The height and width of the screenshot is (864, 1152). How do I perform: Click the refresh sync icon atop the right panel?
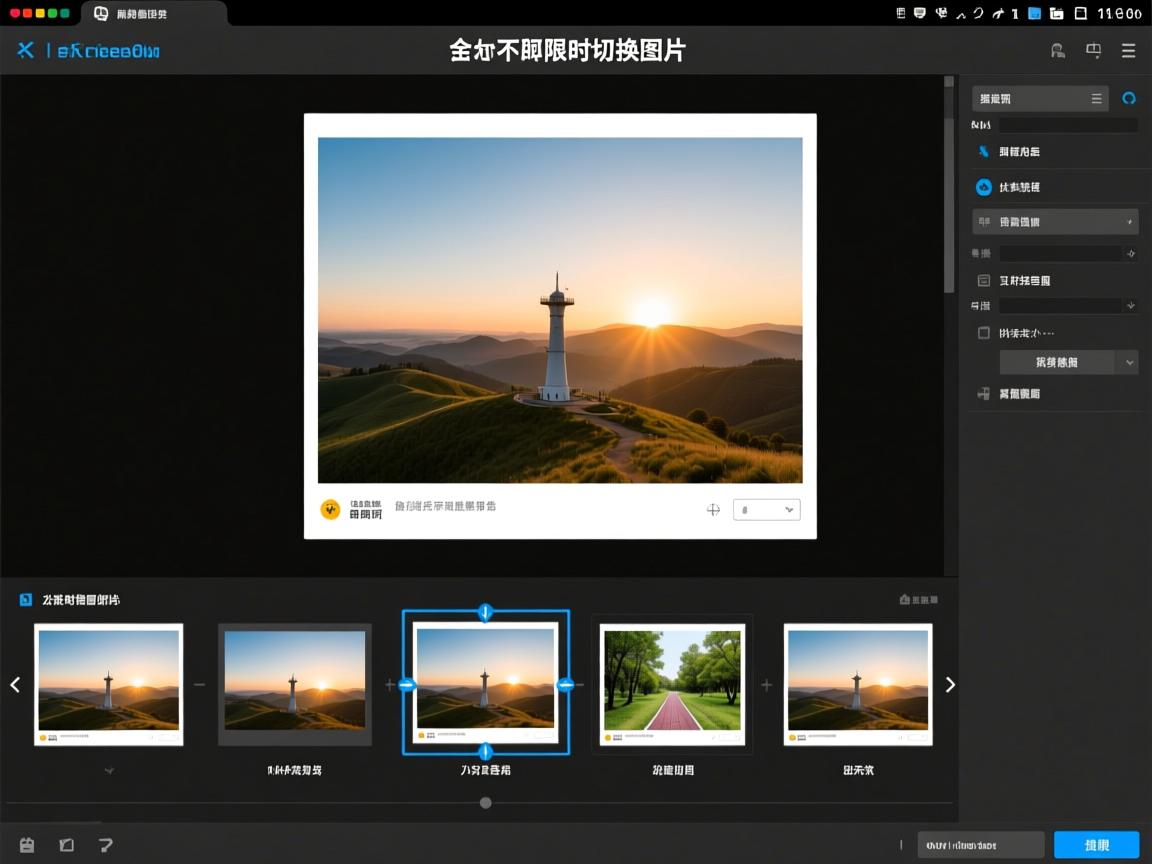[x=1129, y=98]
